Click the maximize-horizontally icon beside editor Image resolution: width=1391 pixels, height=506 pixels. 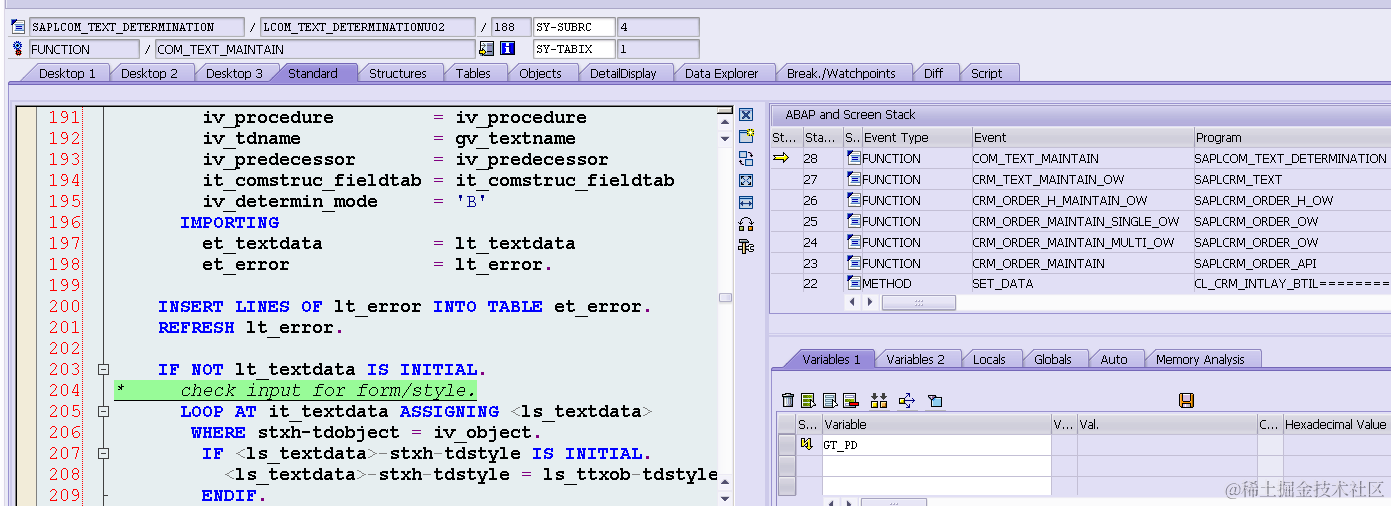click(746, 202)
